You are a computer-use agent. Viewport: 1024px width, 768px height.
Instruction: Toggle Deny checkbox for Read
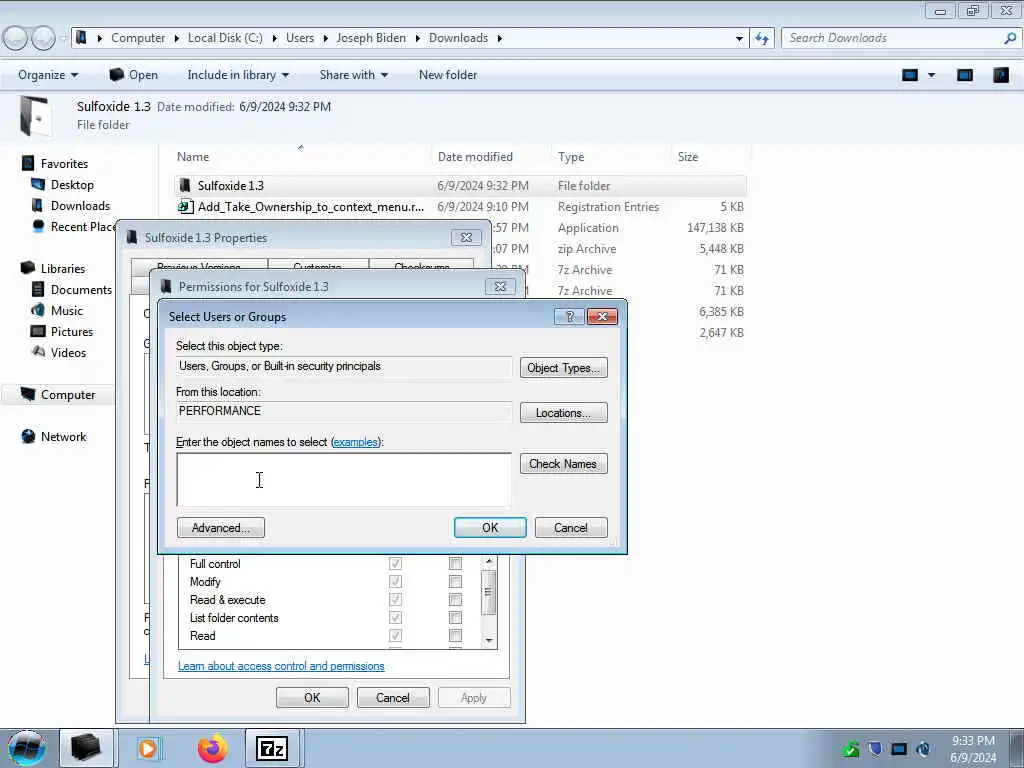[455, 635]
